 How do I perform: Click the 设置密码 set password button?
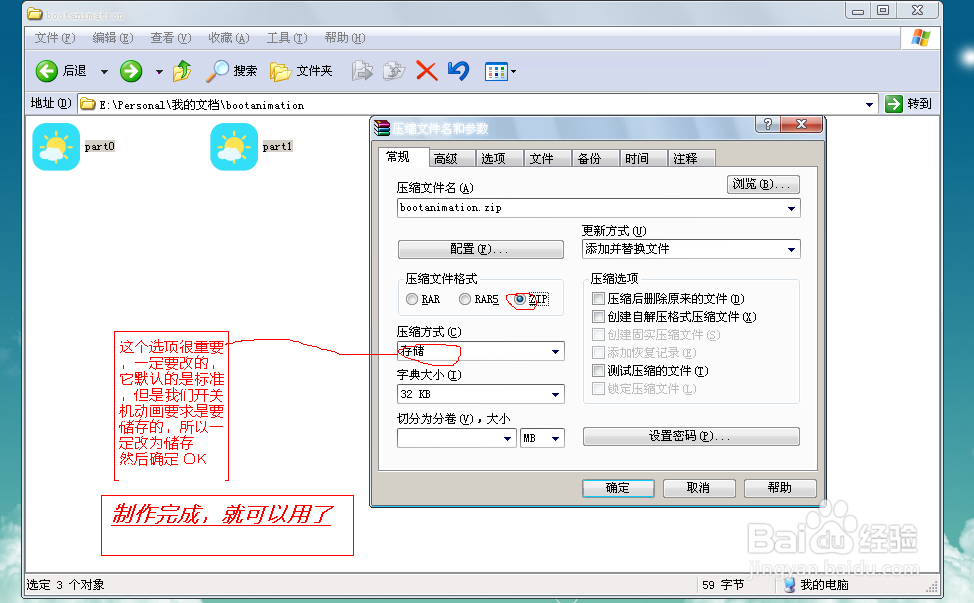point(691,436)
